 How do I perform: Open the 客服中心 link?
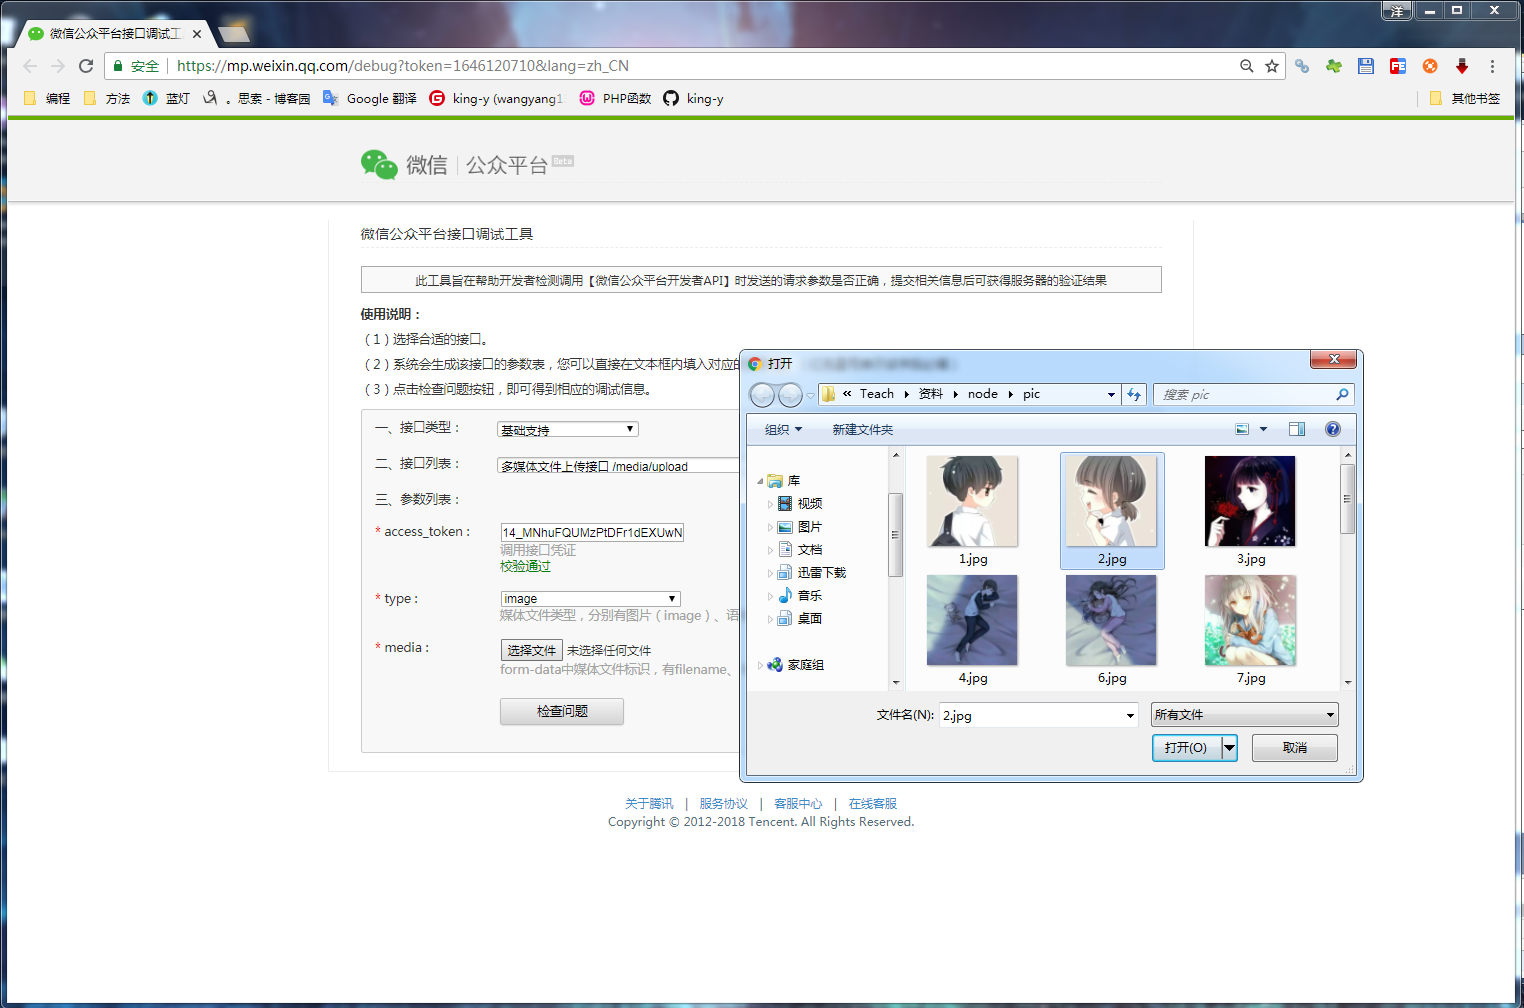798,804
